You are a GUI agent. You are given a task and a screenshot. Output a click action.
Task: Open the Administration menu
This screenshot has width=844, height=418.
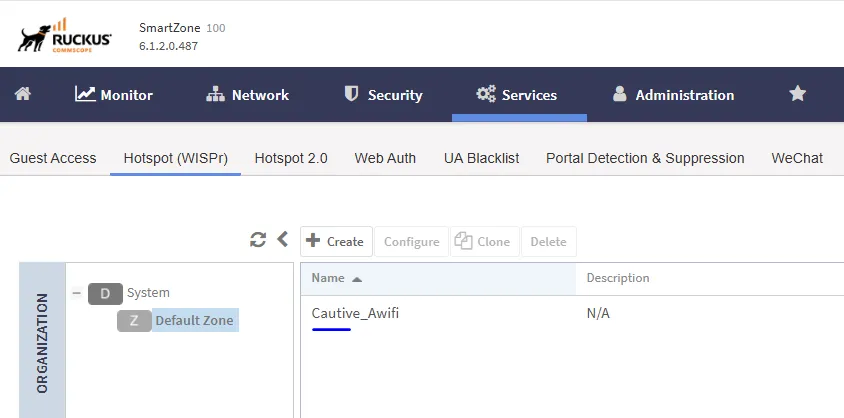click(x=673, y=95)
